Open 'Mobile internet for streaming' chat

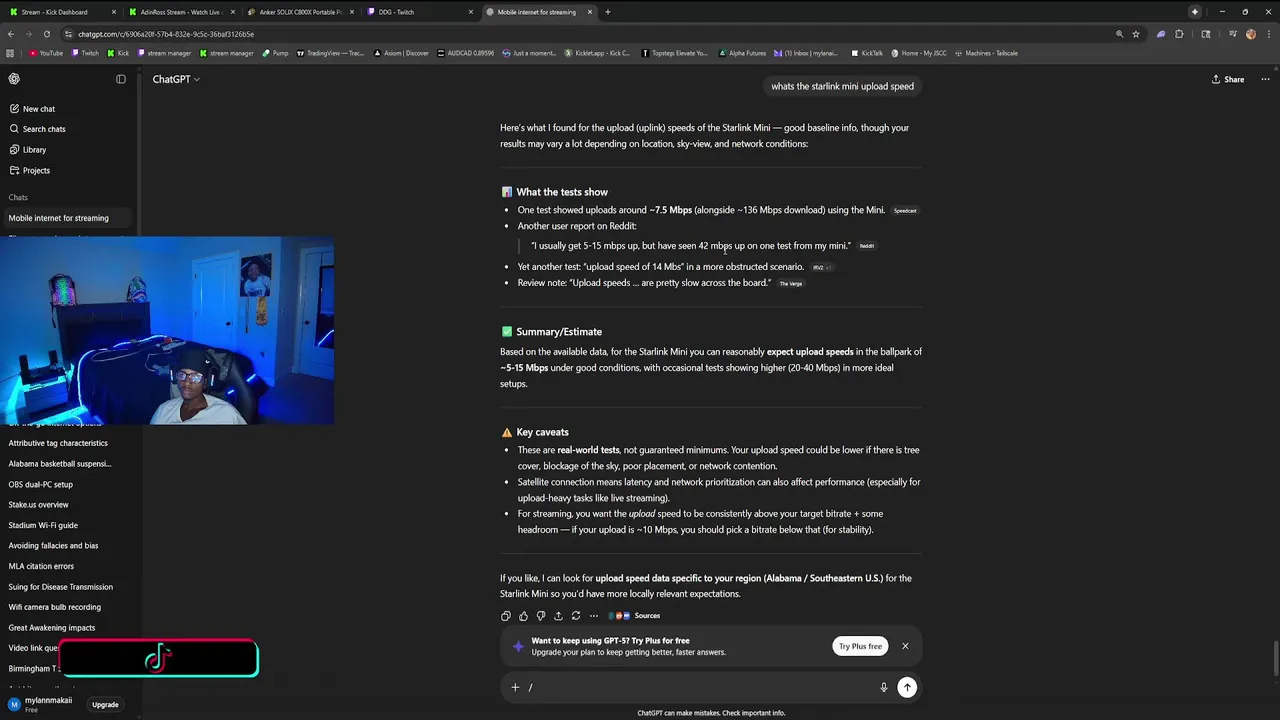(70, 218)
